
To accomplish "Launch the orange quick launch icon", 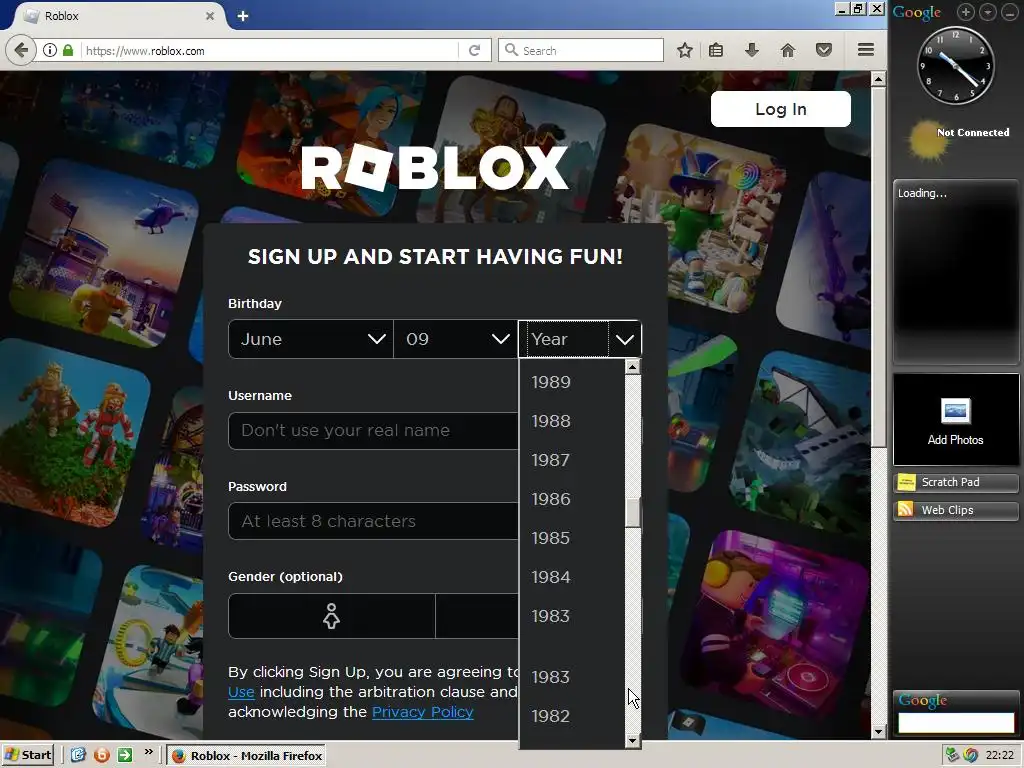I will pyautogui.click(x=101, y=755).
